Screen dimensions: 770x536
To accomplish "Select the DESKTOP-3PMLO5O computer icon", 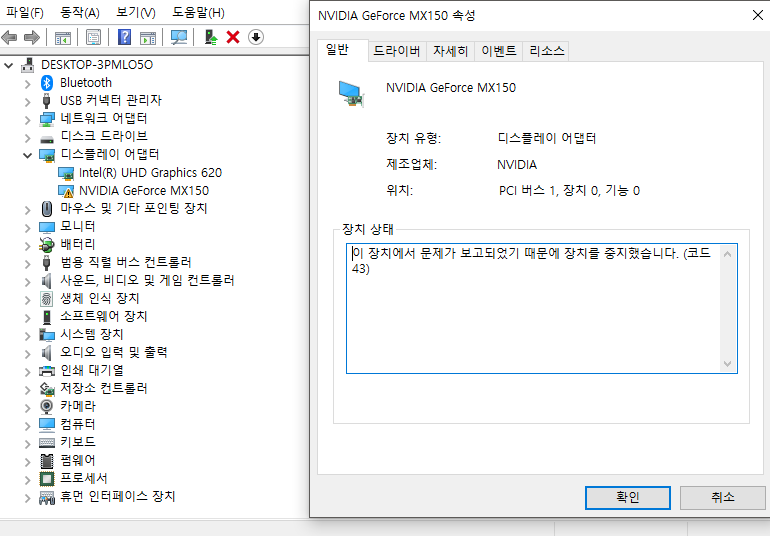I will click(x=28, y=65).
